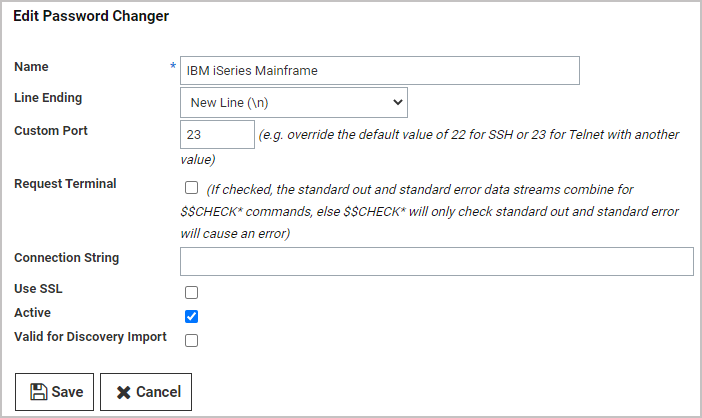Tick the Valid for Discovery Import checkbox

(192, 340)
